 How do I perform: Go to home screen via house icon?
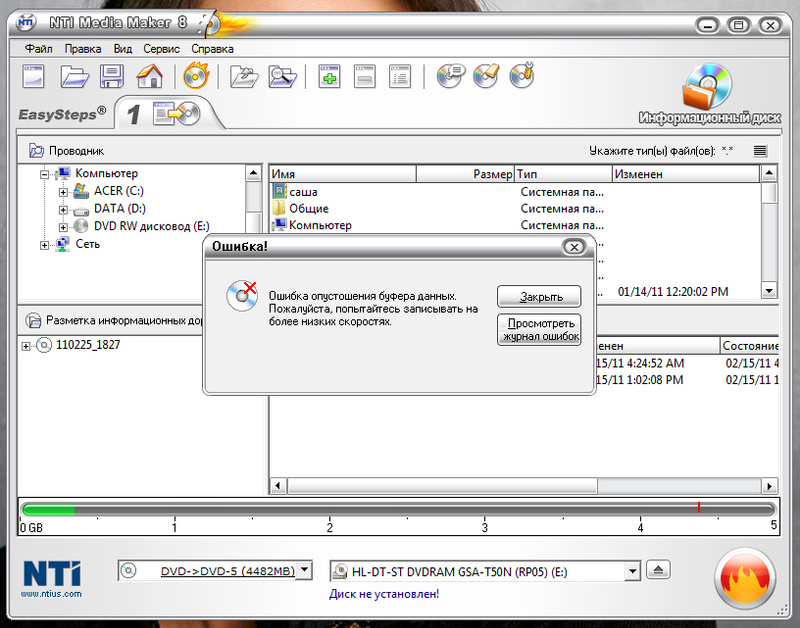pyautogui.click(x=149, y=77)
